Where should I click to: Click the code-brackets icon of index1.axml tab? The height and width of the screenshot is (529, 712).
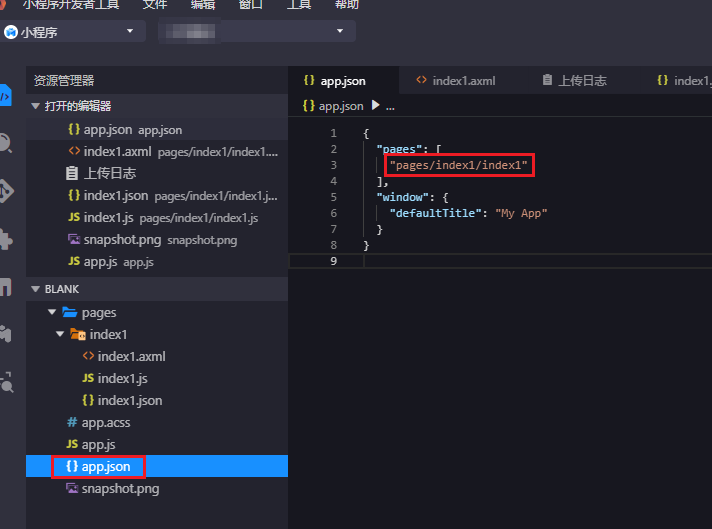pos(421,80)
